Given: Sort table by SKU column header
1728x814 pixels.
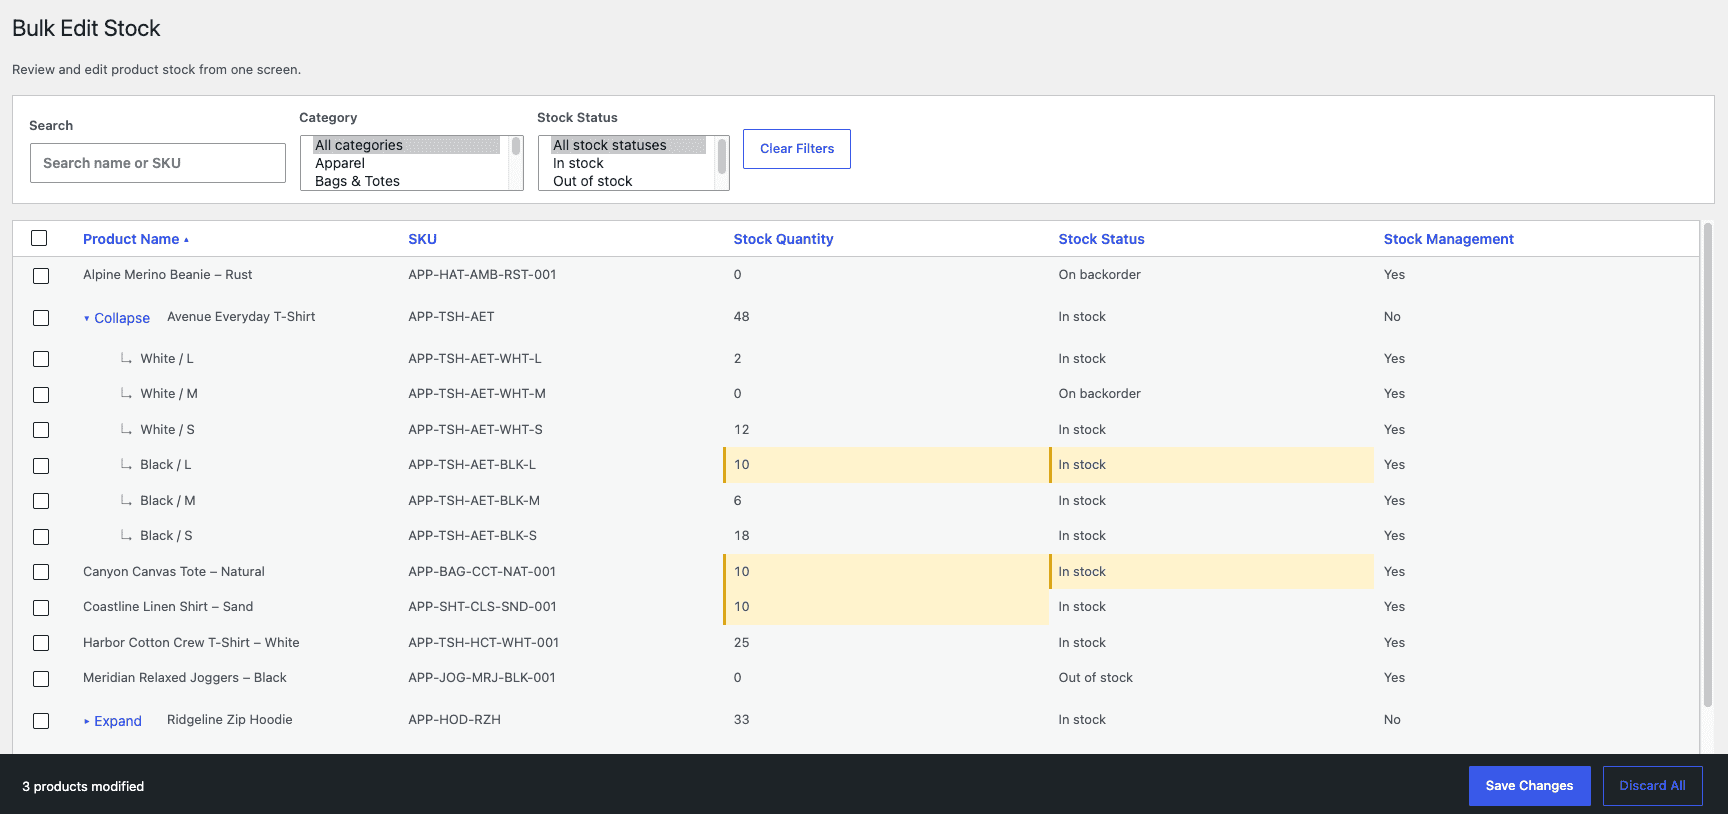Looking at the screenshot, I should 422,239.
